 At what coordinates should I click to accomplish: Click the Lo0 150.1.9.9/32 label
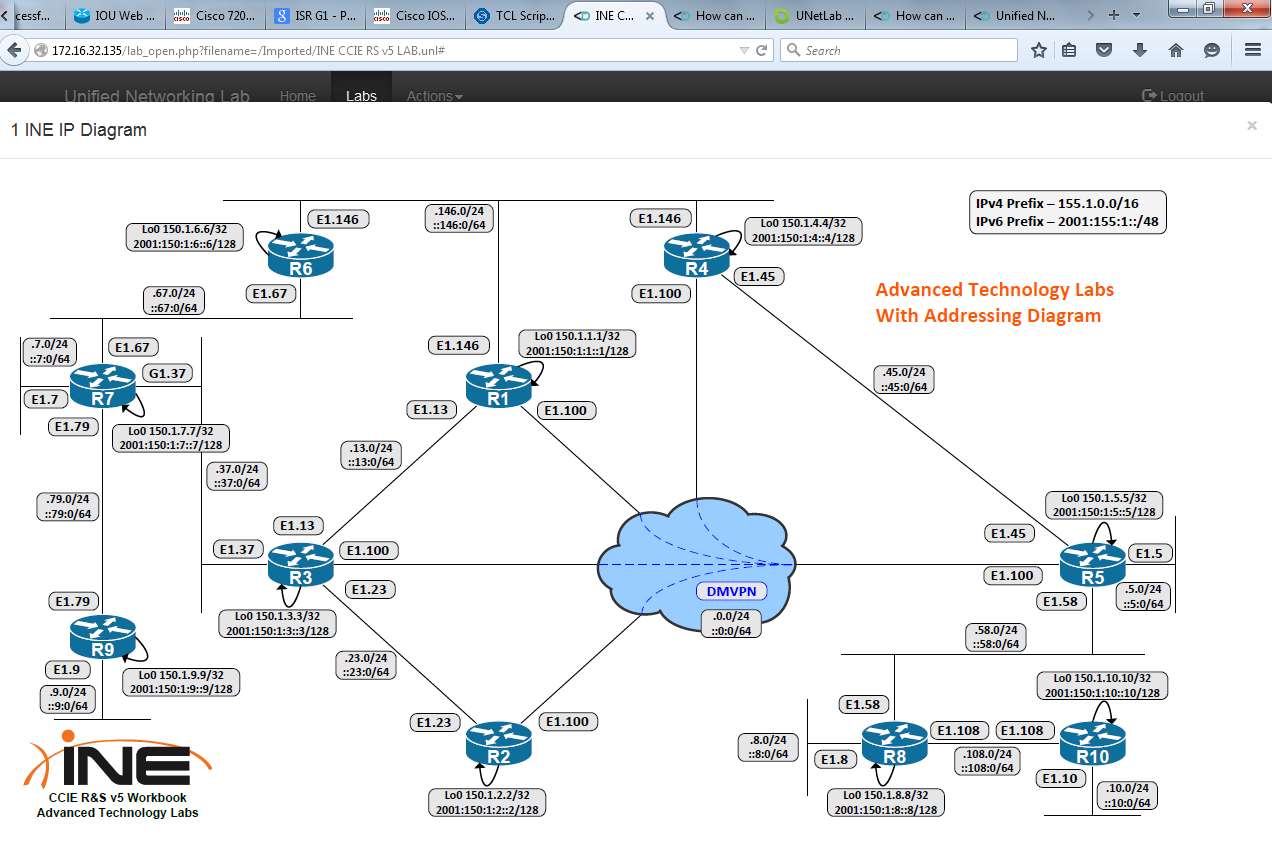coord(181,682)
